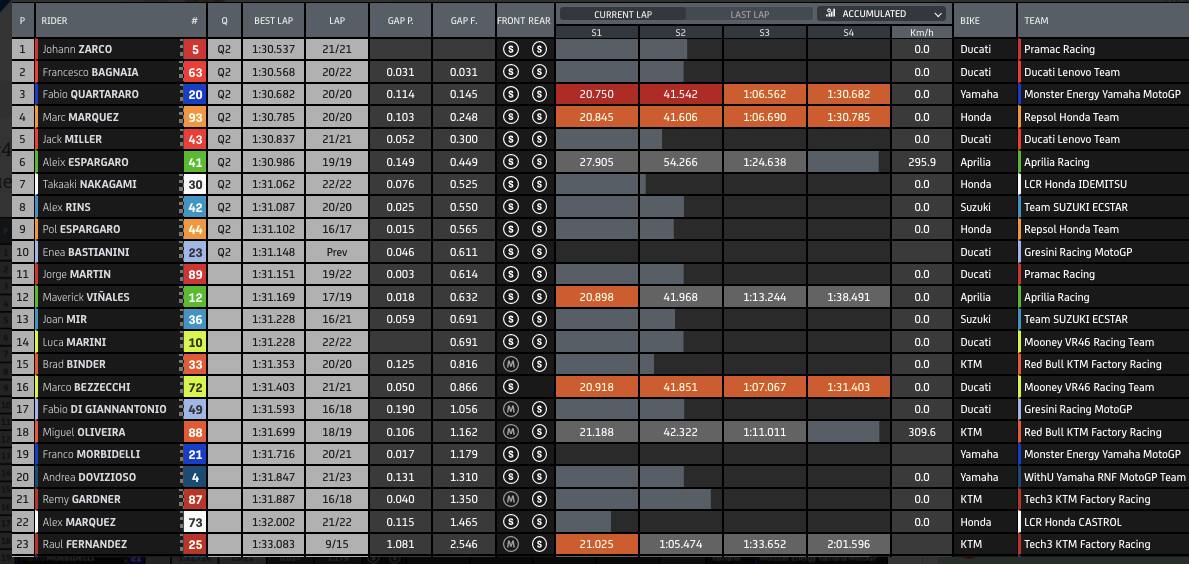Select rider Francesco BAGNAIA

click(x=89, y=72)
